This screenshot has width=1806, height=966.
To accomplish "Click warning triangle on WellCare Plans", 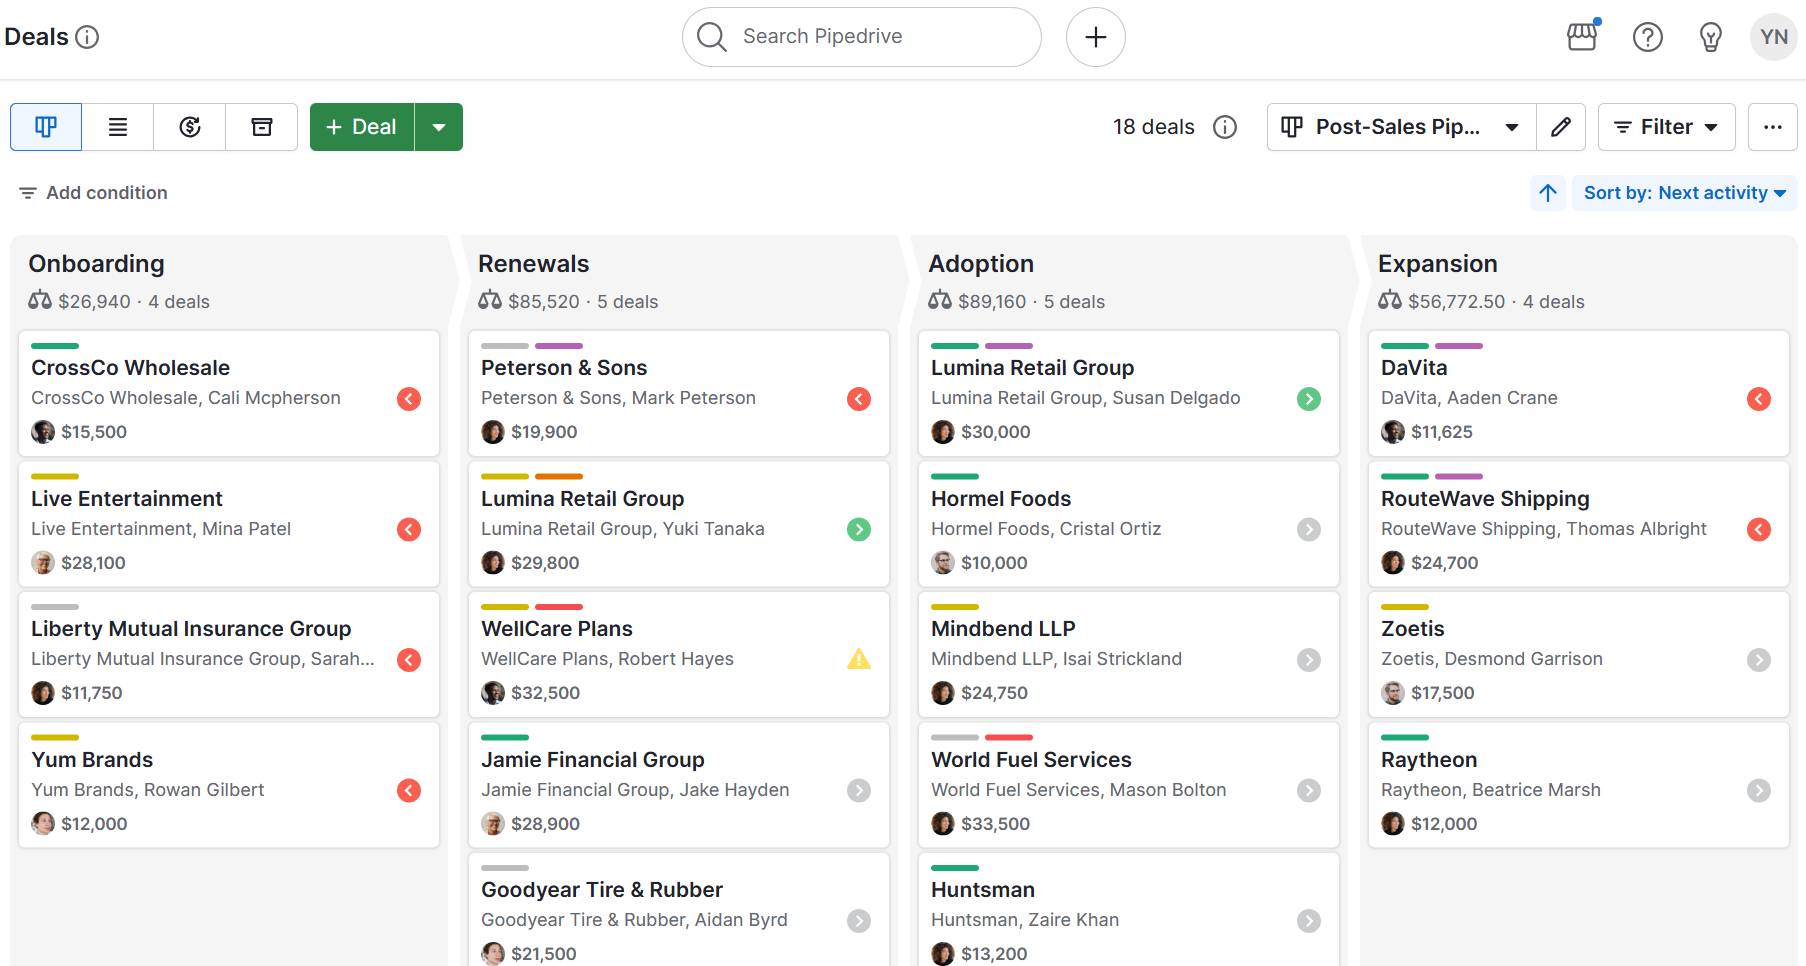I will pyautogui.click(x=859, y=659).
